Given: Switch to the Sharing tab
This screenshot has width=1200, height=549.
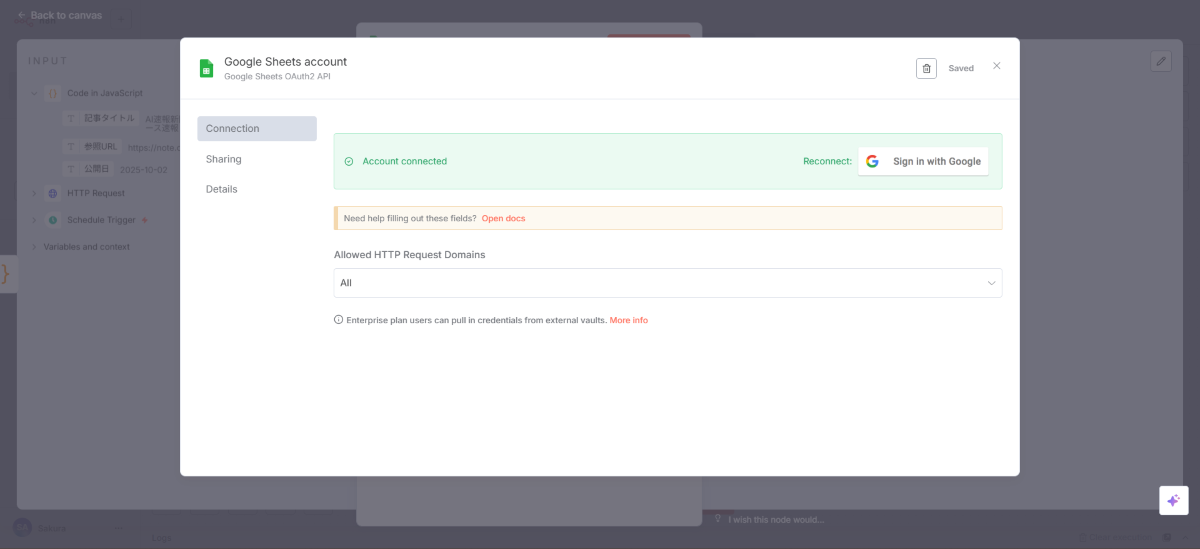Looking at the screenshot, I should click(x=224, y=159).
